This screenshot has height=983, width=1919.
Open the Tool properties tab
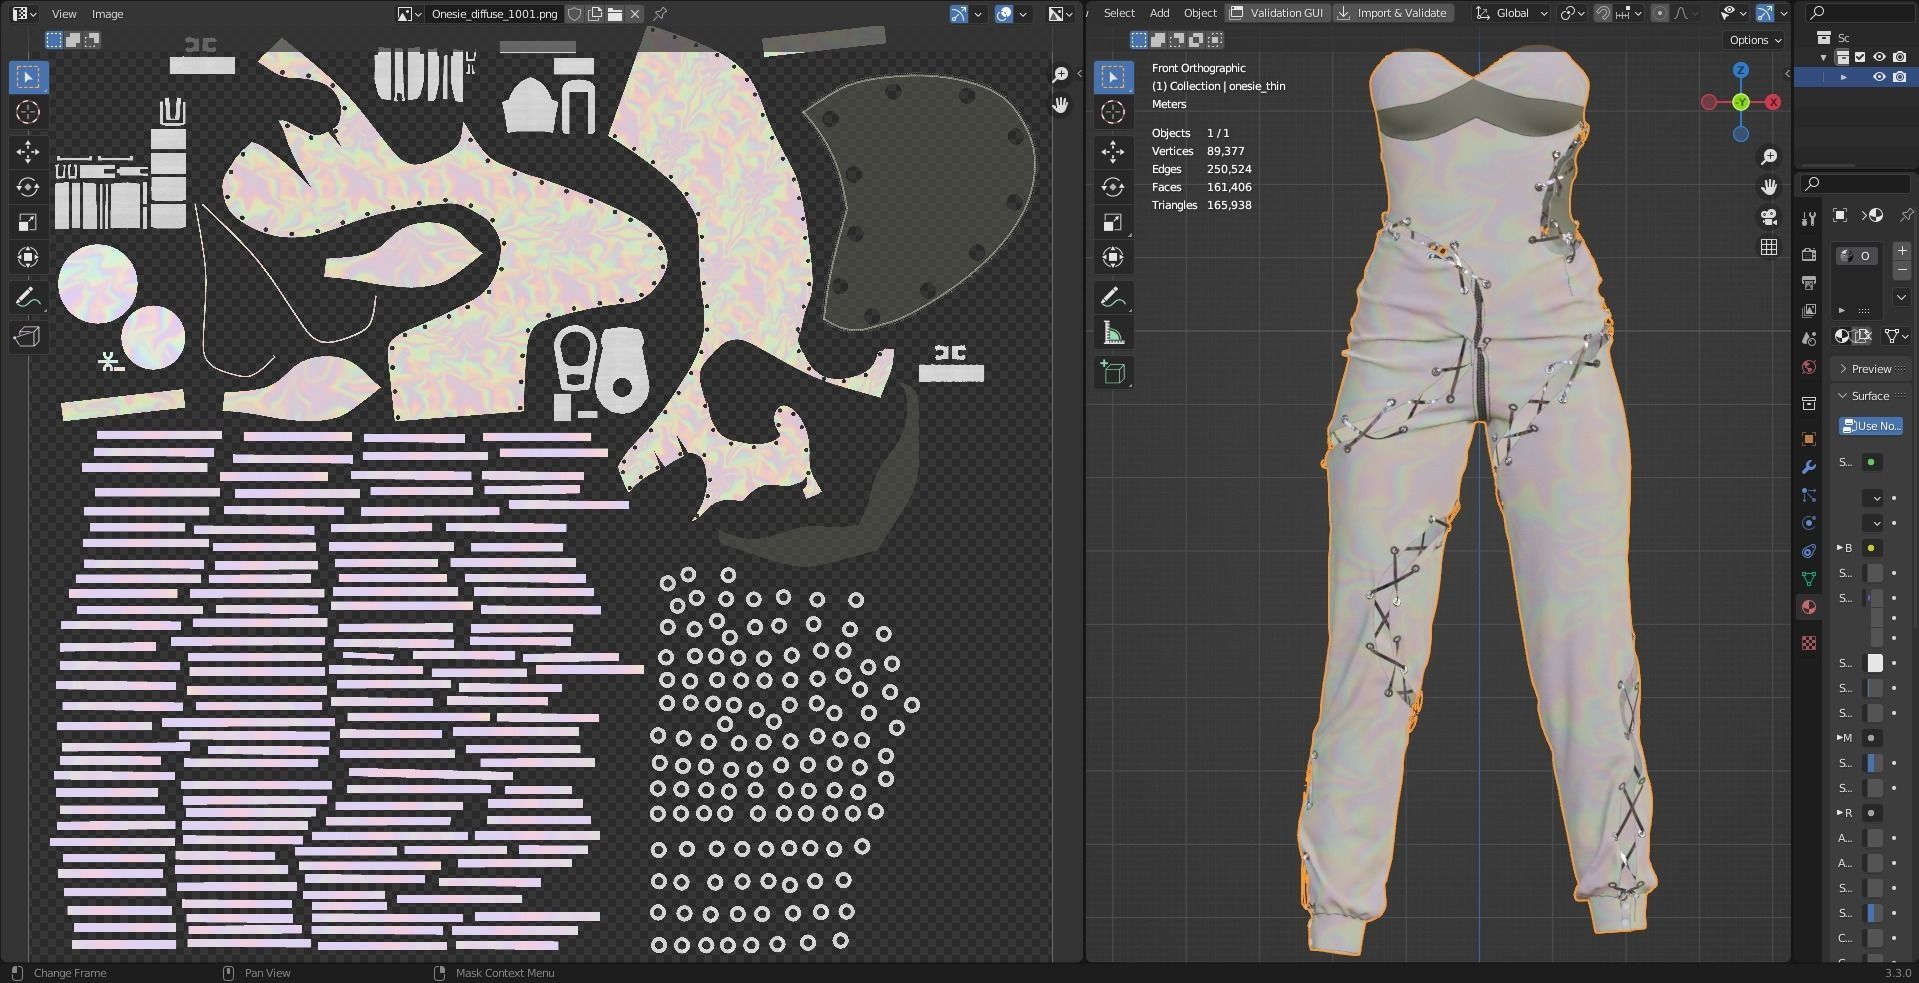[x=1809, y=219]
